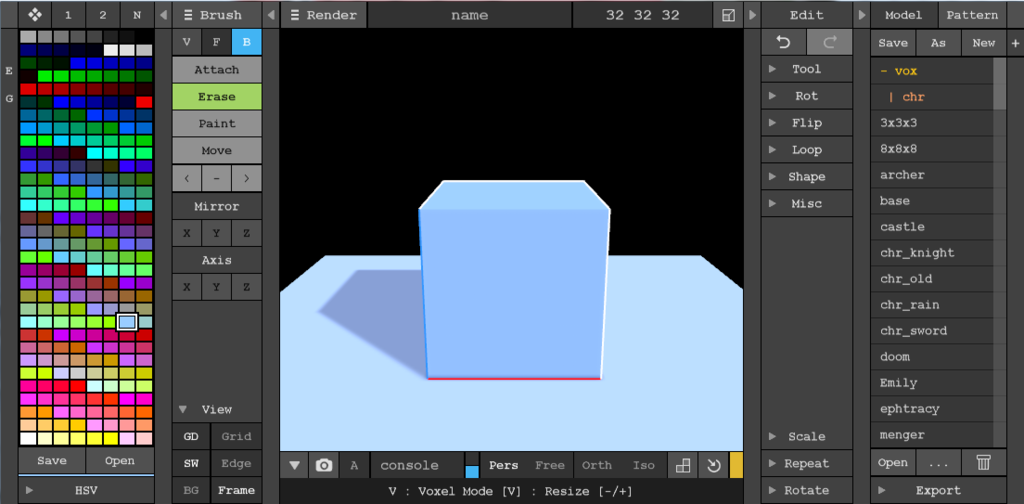Click the next brush arrow '>'
The height and width of the screenshot is (504, 1024).
coord(246,178)
